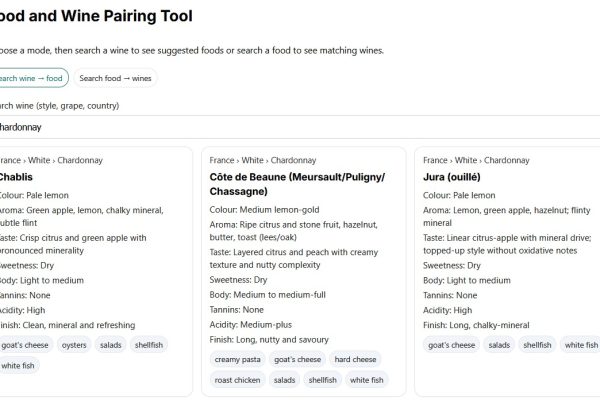Click white fish tag in Côte de Beaune card
This screenshot has width=600, height=400.
tap(367, 380)
